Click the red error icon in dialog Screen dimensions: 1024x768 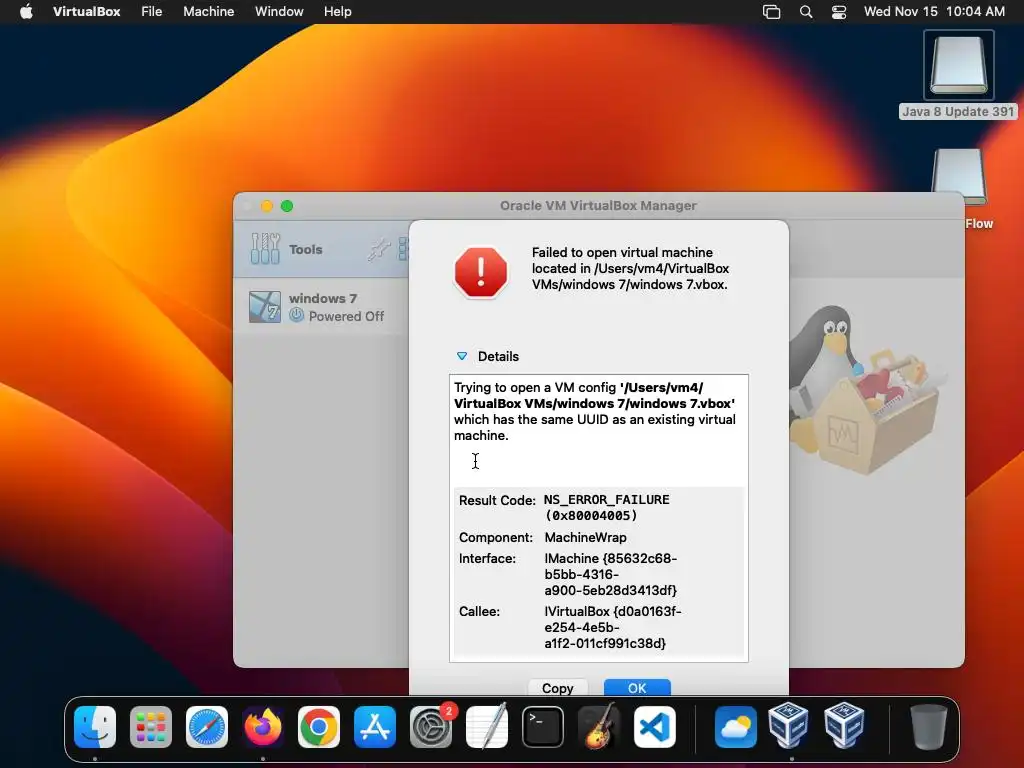[481, 272]
